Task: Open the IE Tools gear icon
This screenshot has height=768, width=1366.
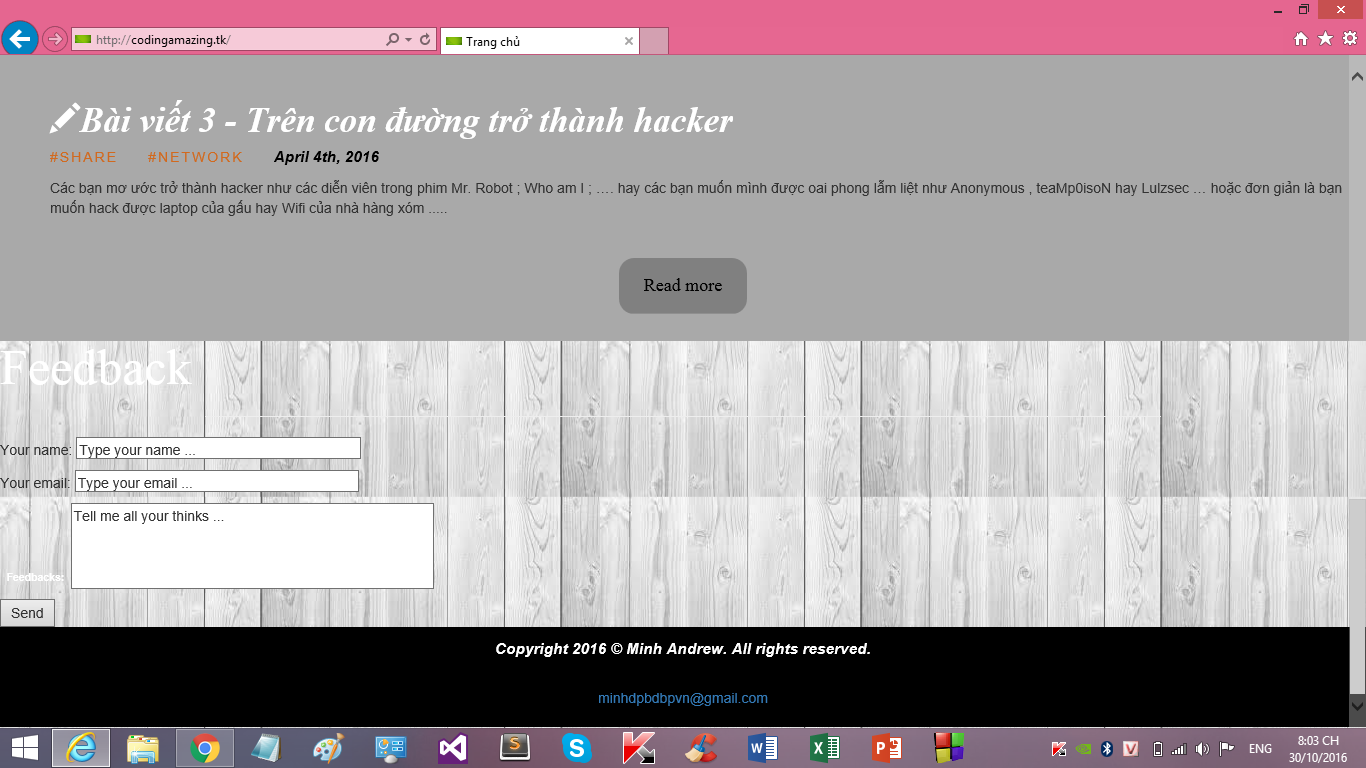Action: click(x=1349, y=39)
